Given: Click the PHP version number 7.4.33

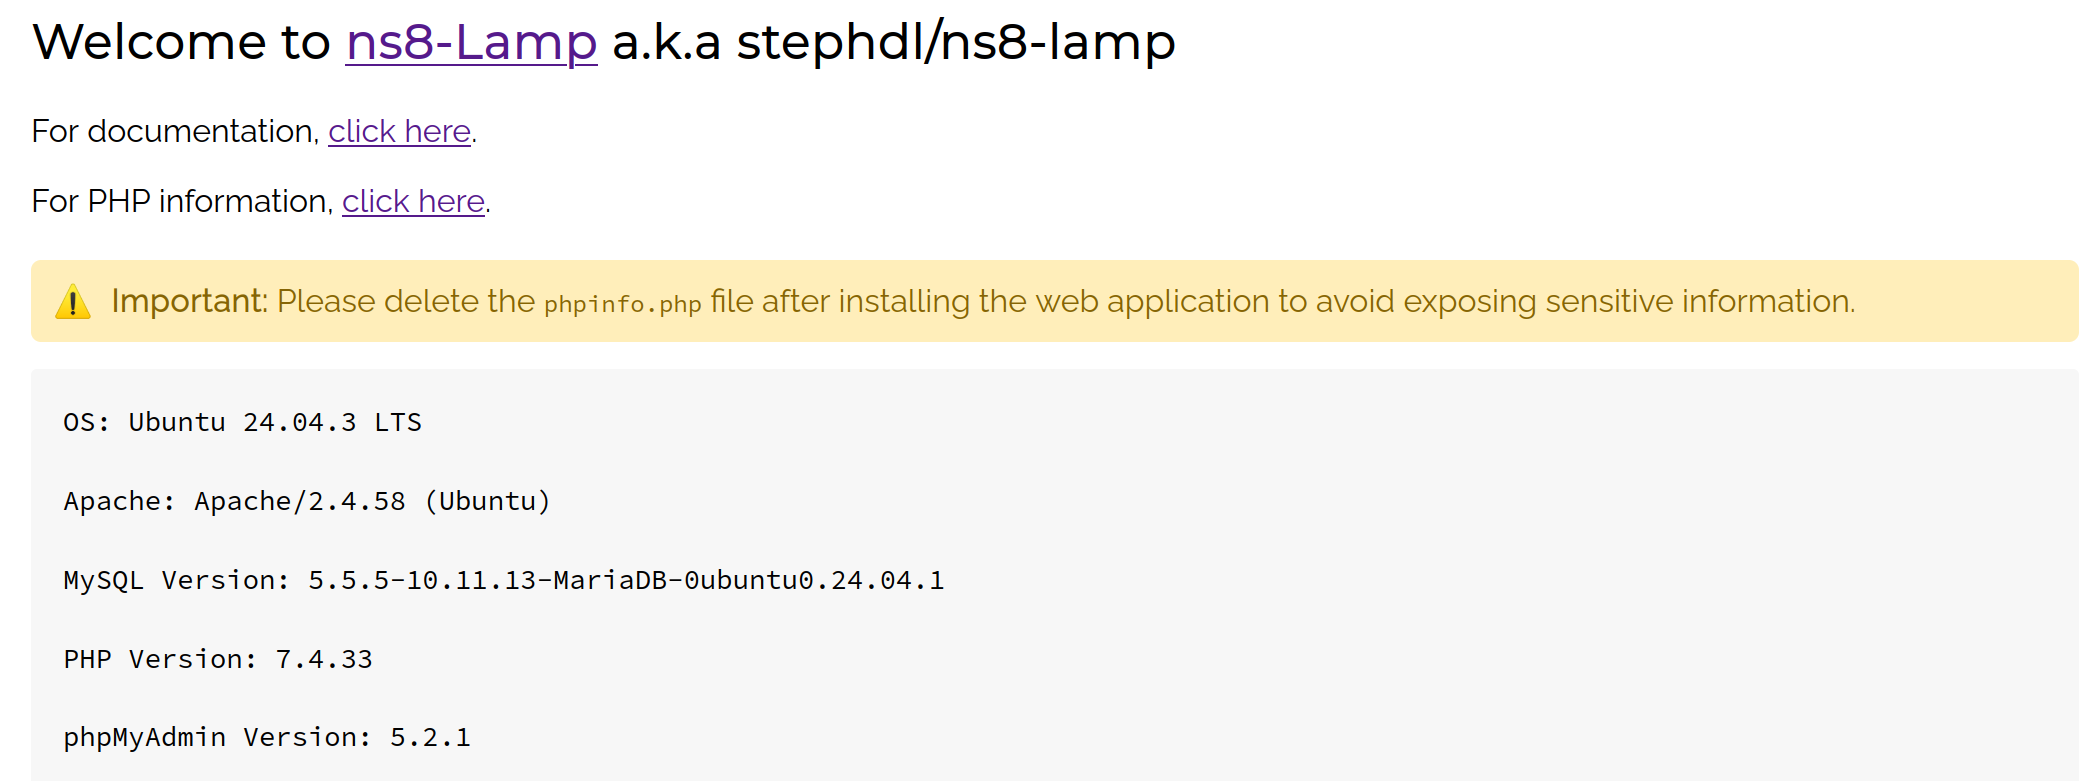Looking at the screenshot, I should click(x=323, y=659).
